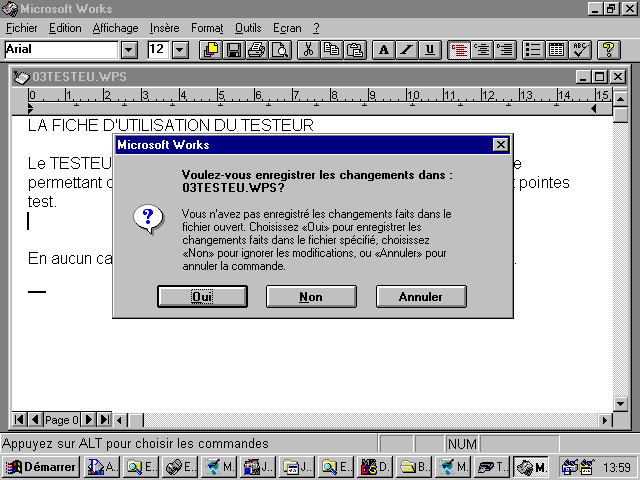Click Annuler to cancel the command
This screenshot has width=640, height=480.
tap(421, 296)
